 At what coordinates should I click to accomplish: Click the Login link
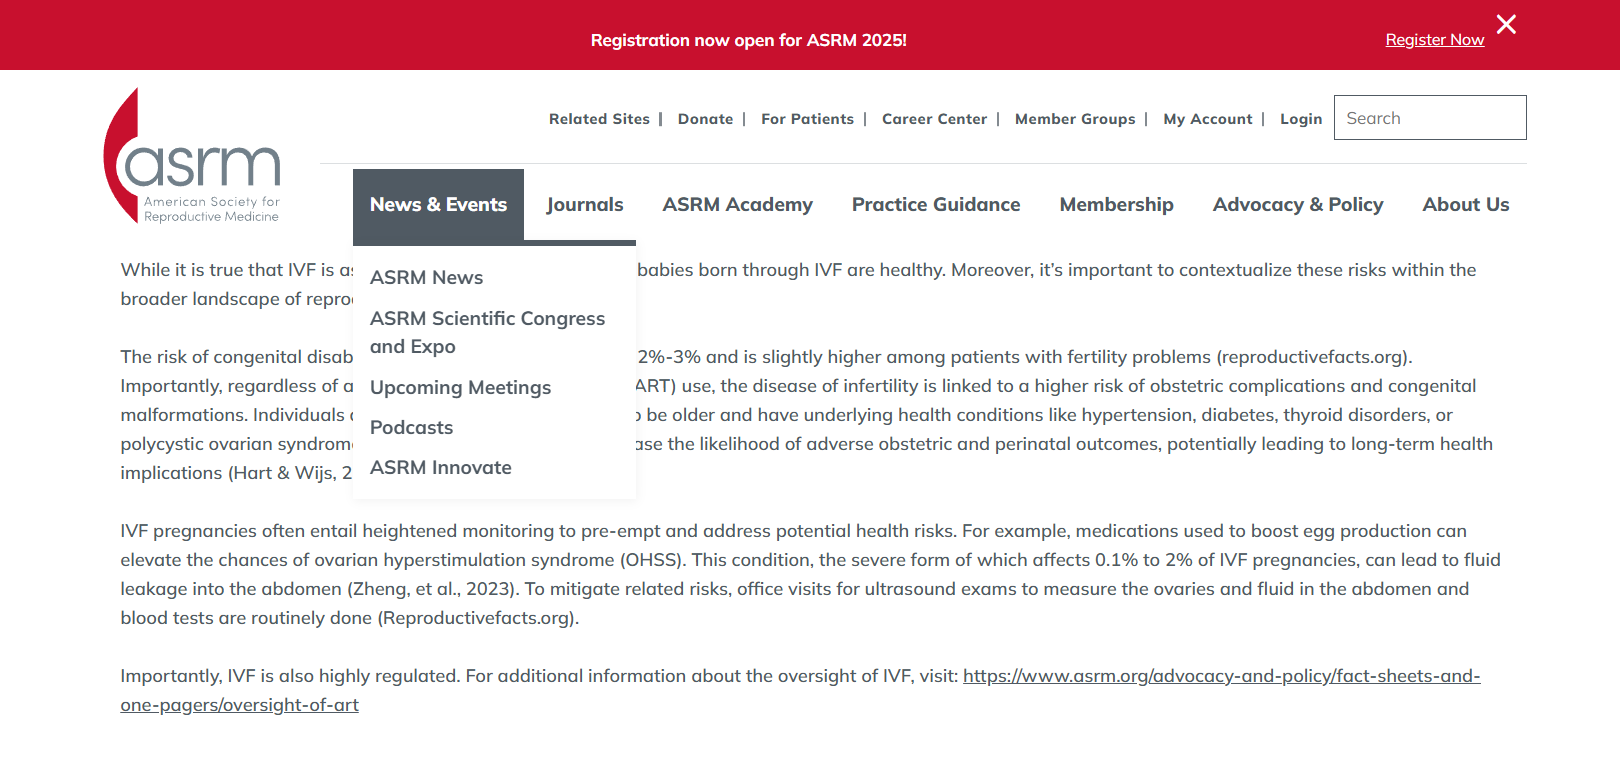1301,119
